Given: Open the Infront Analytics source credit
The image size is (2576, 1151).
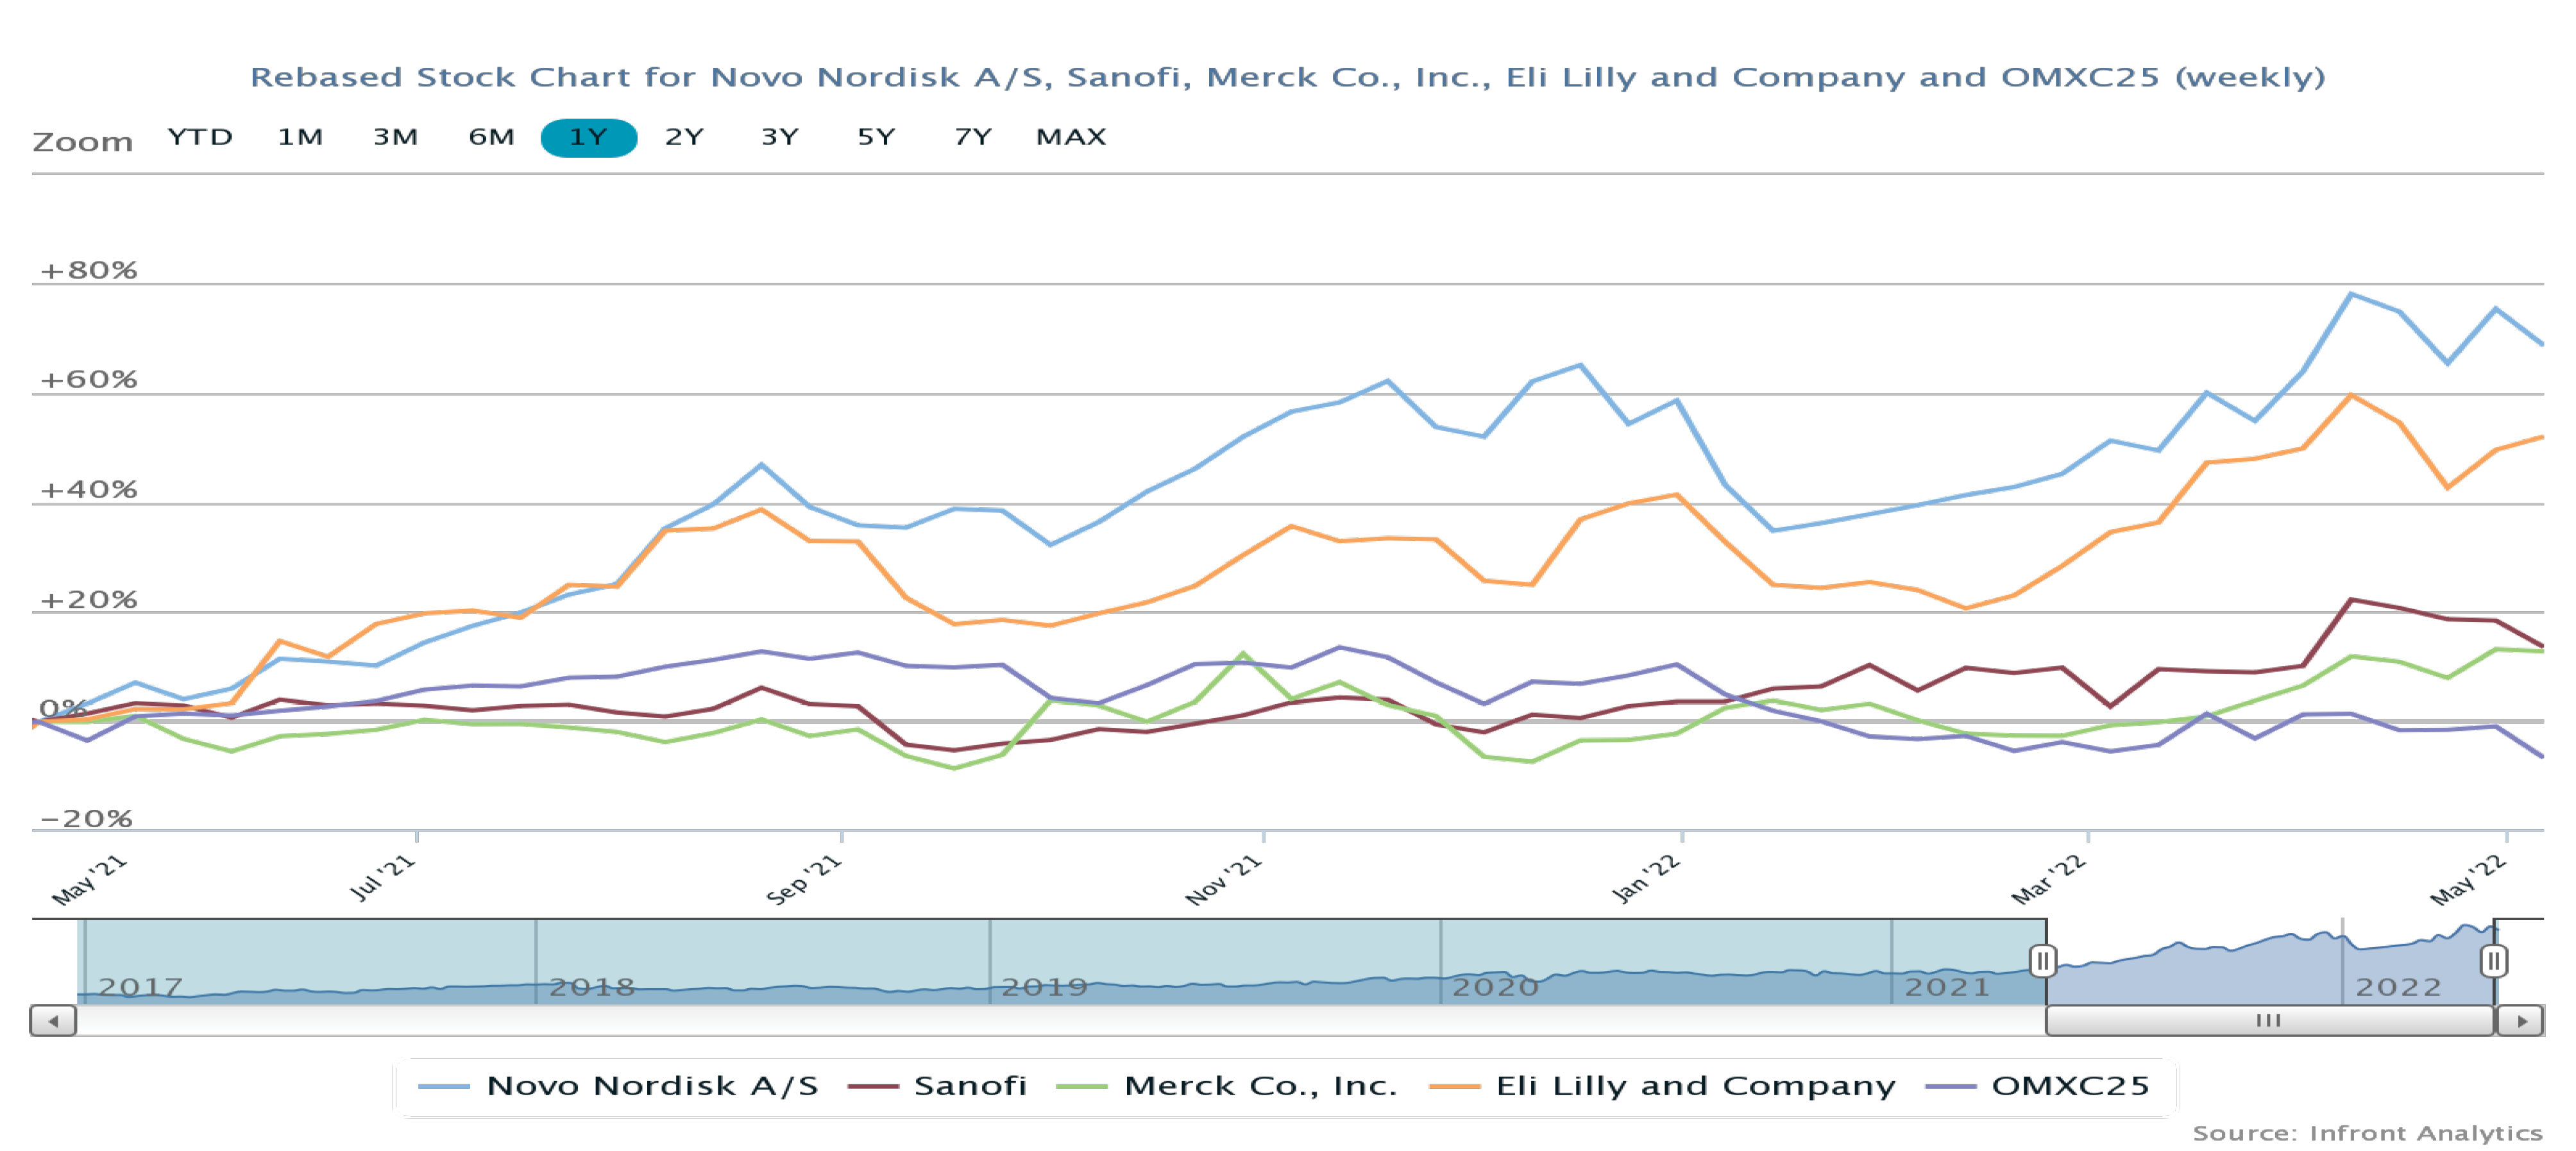Looking at the screenshot, I should tap(2367, 1133).
